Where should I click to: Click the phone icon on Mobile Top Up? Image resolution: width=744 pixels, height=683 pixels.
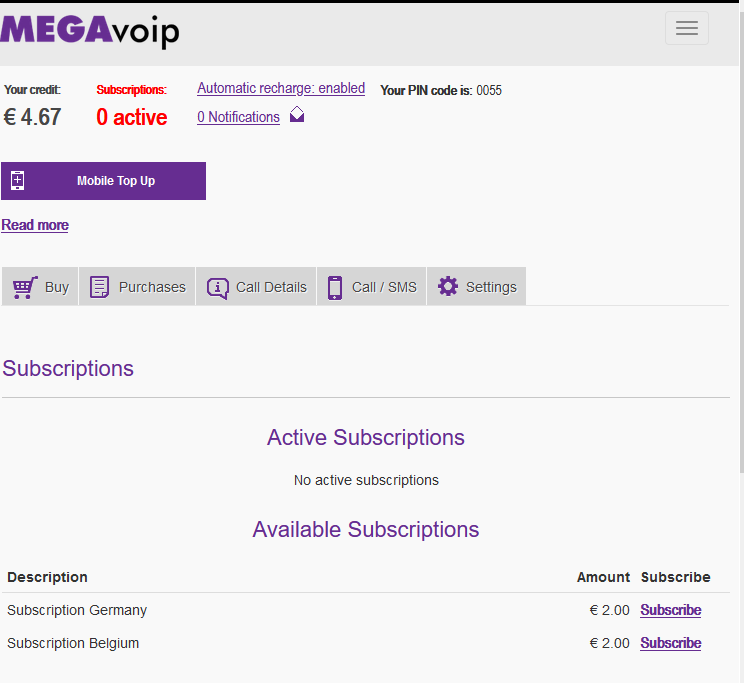coord(17,181)
